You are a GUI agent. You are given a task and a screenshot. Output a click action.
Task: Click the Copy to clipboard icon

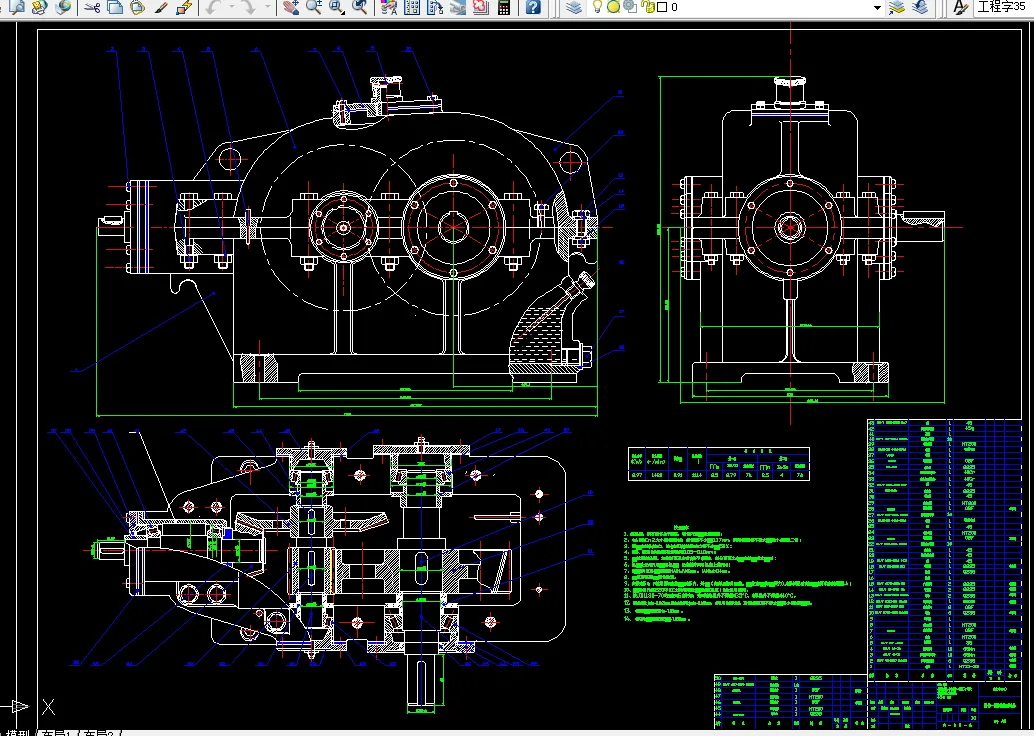115,7
